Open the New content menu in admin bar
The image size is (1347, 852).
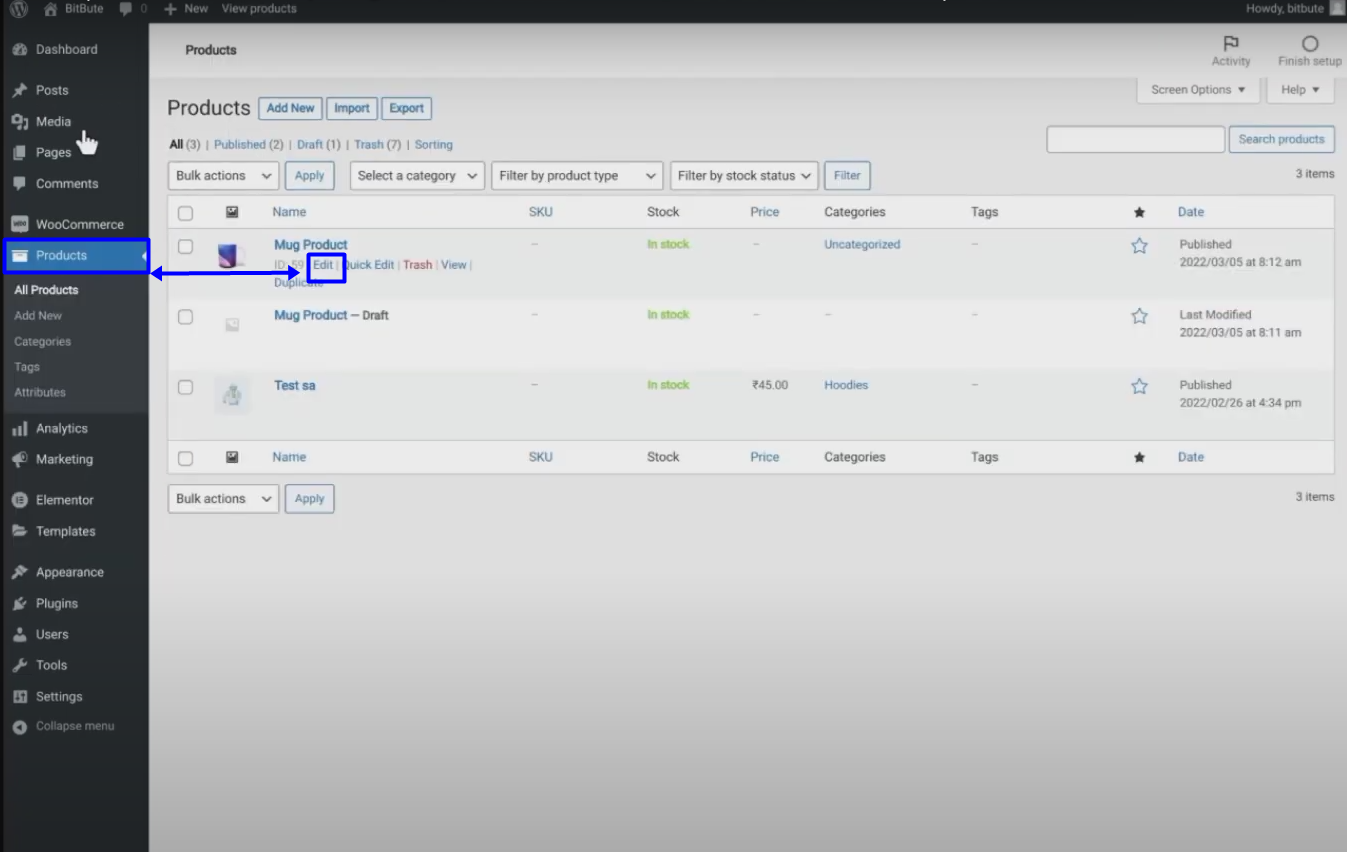coord(186,8)
